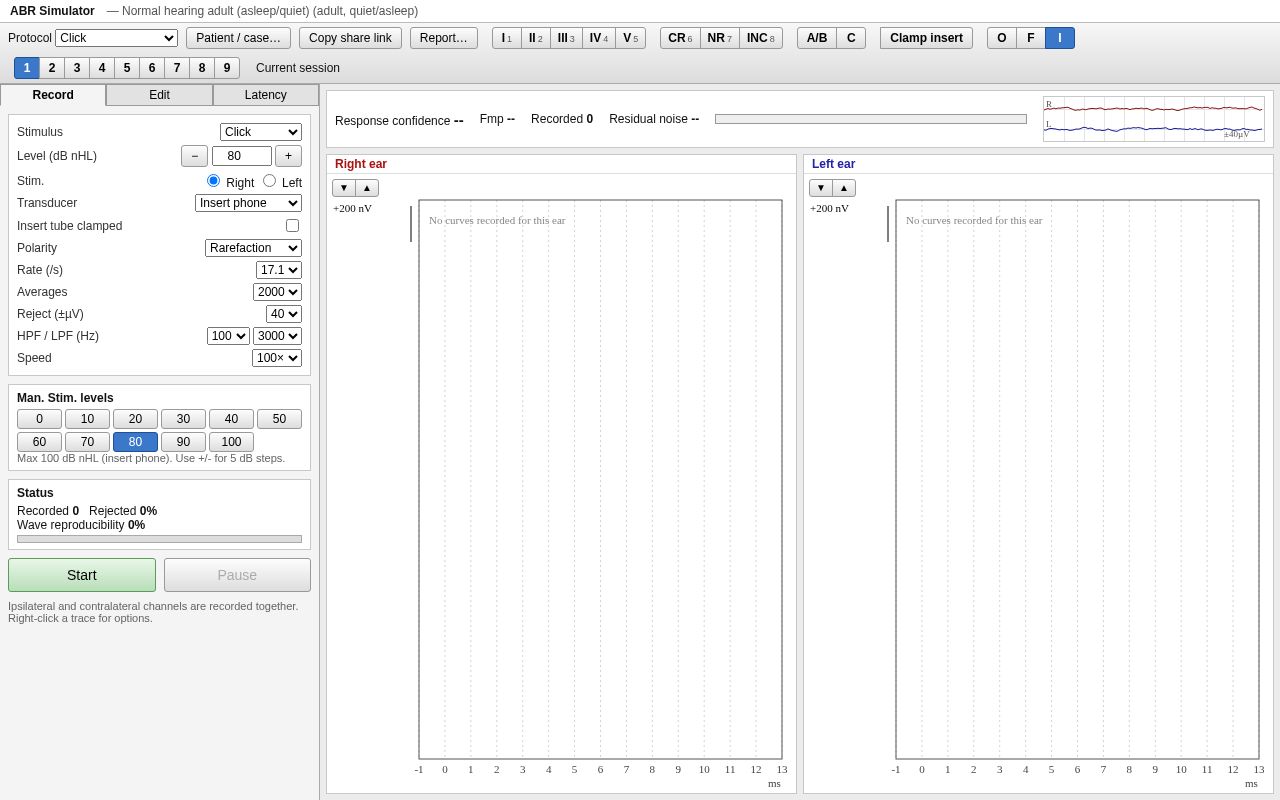This screenshot has height=800, width=1280.
Task: Mark wave V peak label
Action: click(x=631, y=38)
